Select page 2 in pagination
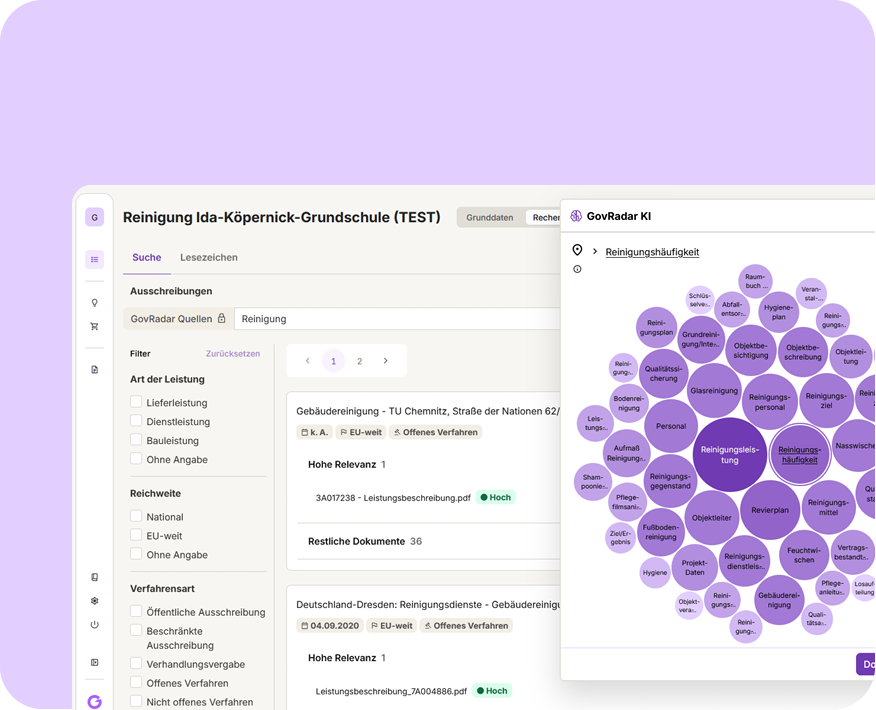 coord(359,361)
